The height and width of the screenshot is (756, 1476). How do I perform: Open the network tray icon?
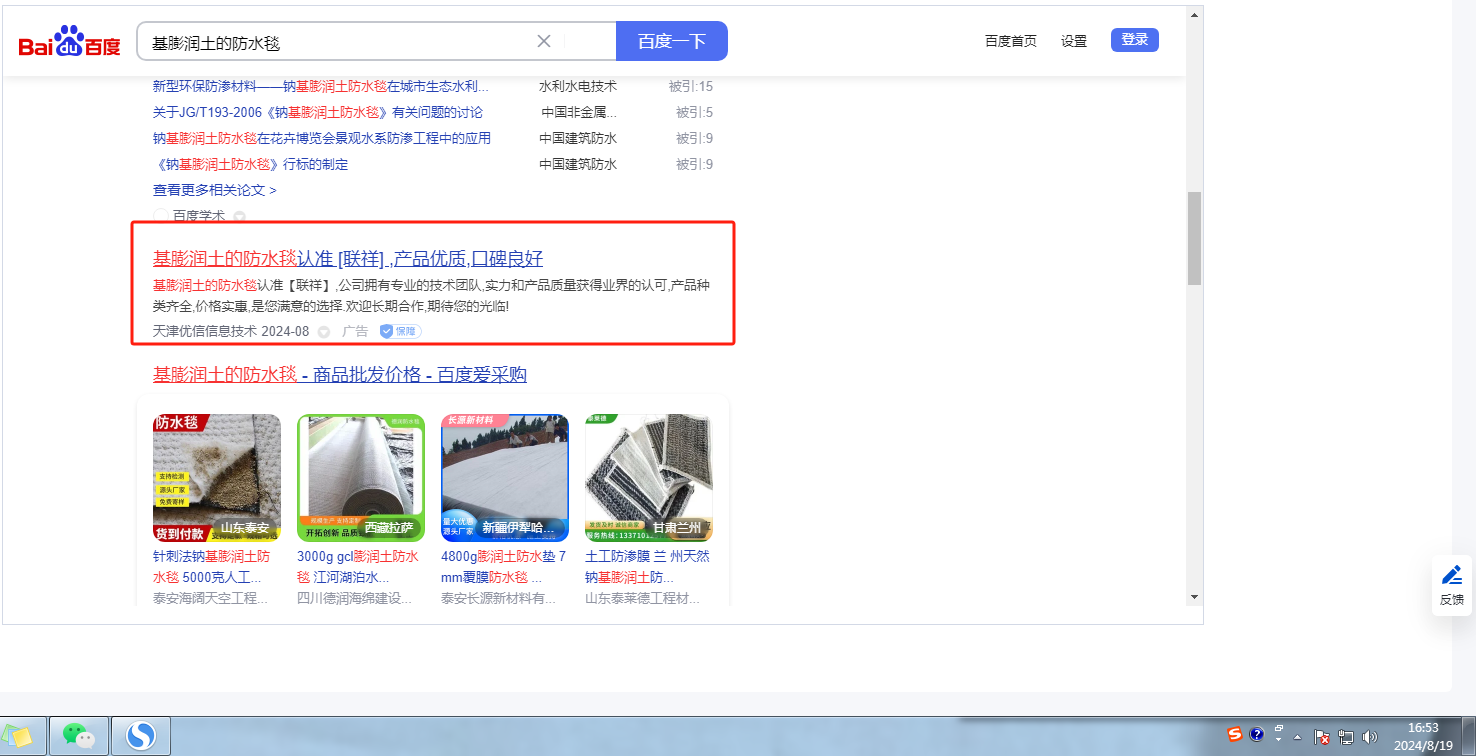coord(1346,736)
